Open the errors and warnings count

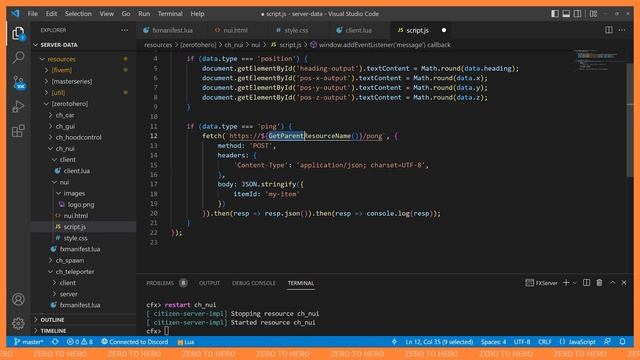pos(80,342)
